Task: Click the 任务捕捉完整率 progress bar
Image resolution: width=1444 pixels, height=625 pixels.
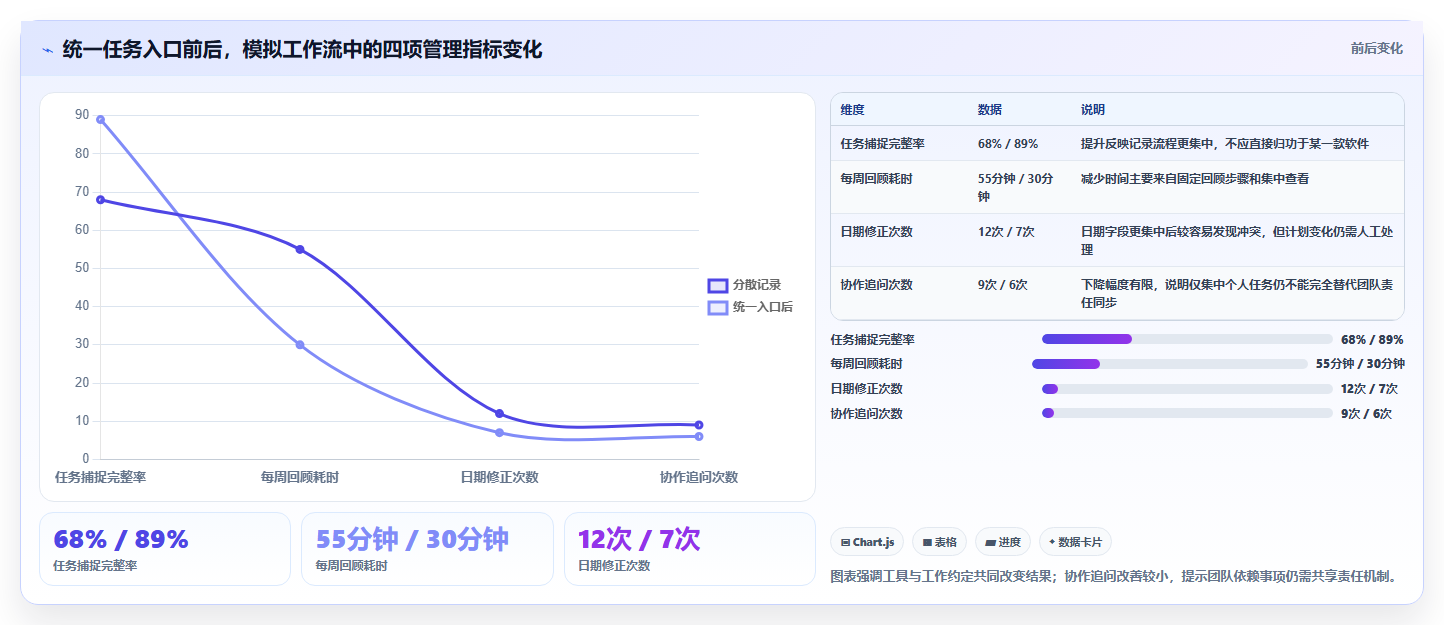Action: 1187,339
